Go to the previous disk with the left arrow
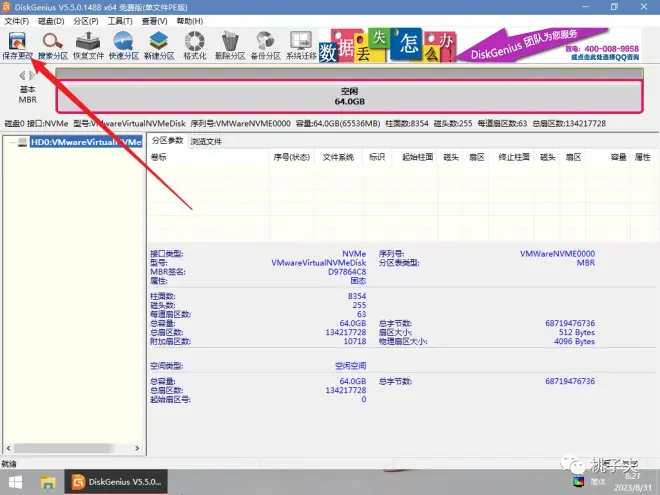This screenshot has height=495, width=660. pos(22,75)
